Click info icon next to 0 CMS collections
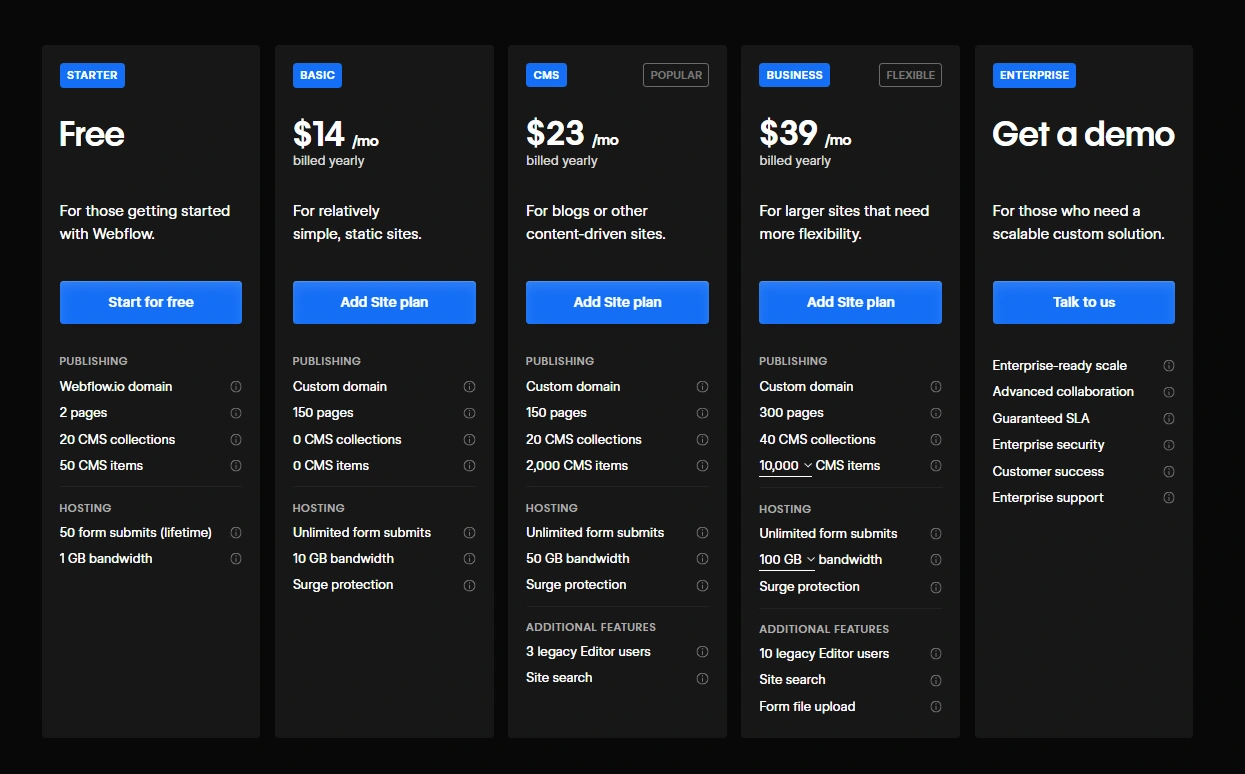 (469, 440)
